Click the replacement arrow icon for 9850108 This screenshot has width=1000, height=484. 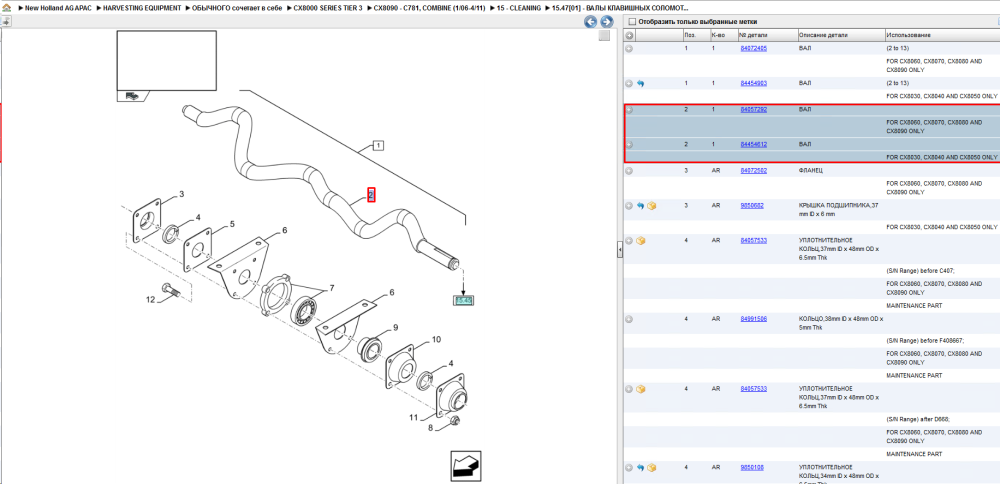coord(640,467)
